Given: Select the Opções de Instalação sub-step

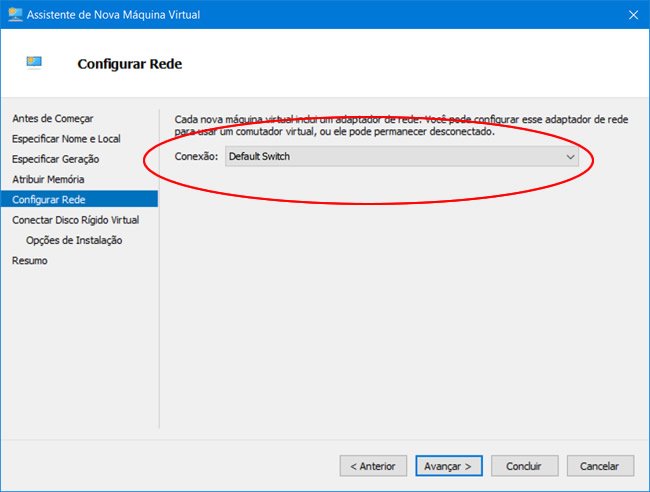Looking at the screenshot, I should point(74,240).
